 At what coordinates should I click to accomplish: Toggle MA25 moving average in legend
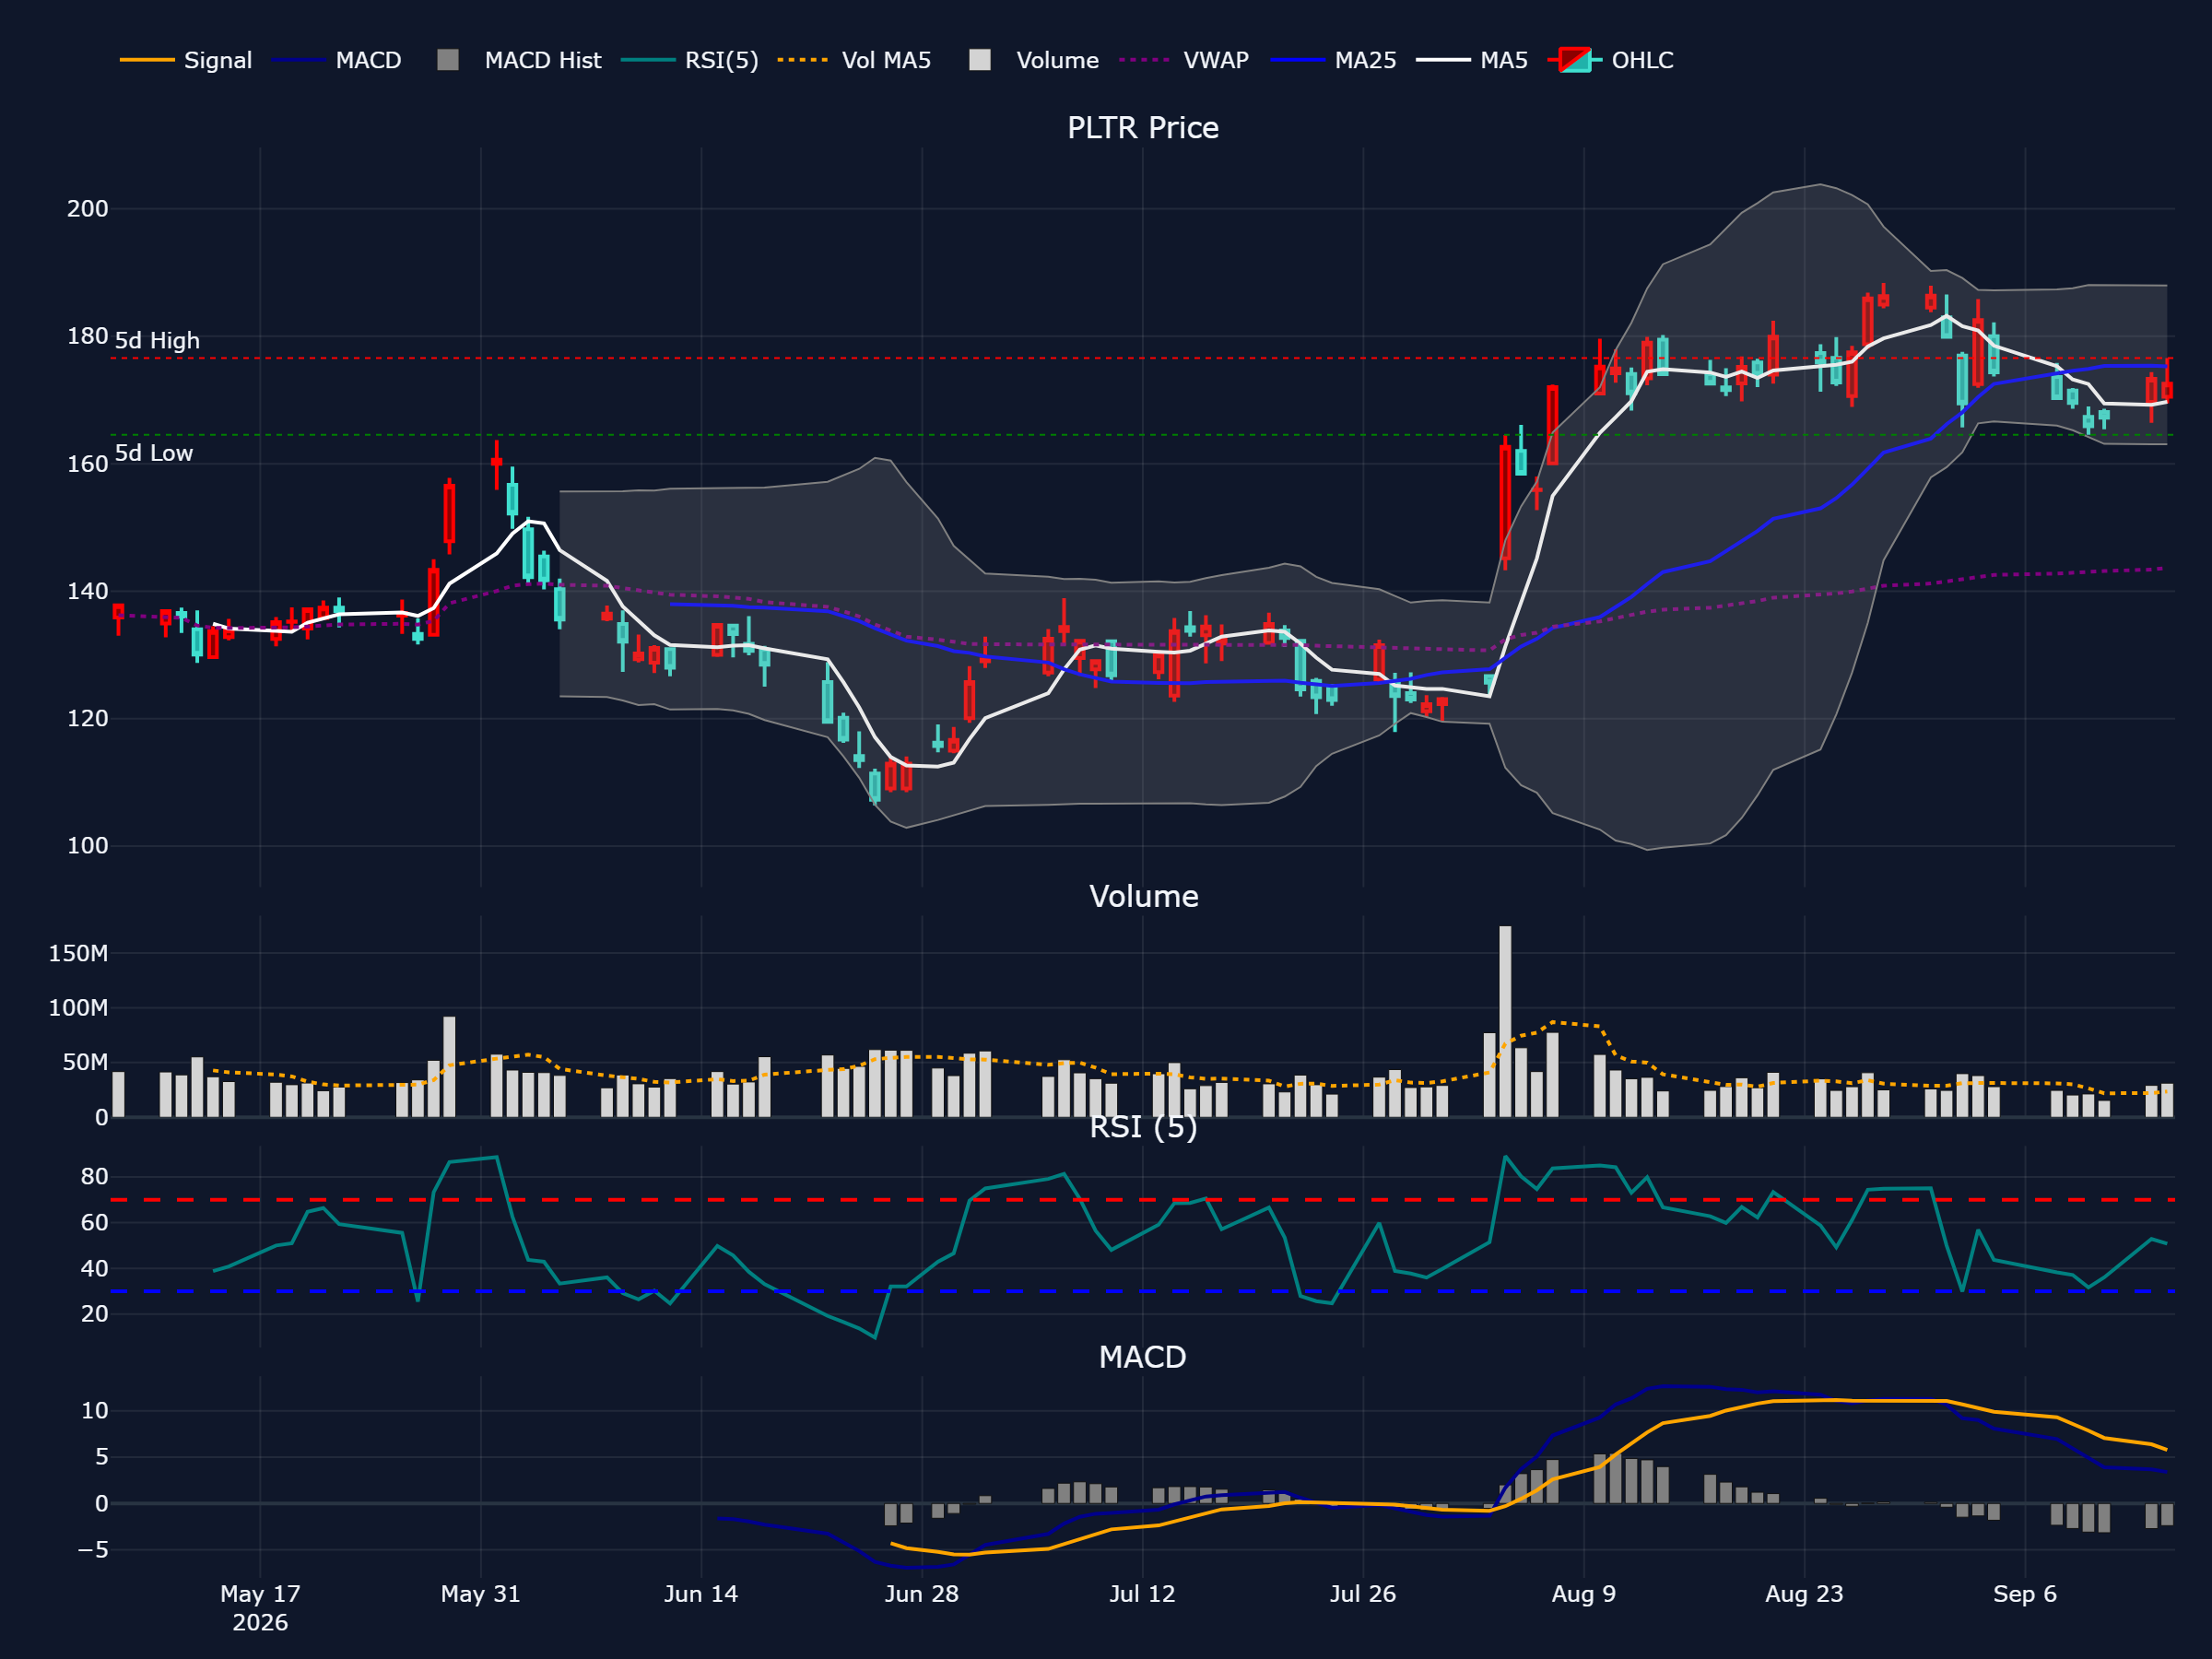click(x=1334, y=60)
